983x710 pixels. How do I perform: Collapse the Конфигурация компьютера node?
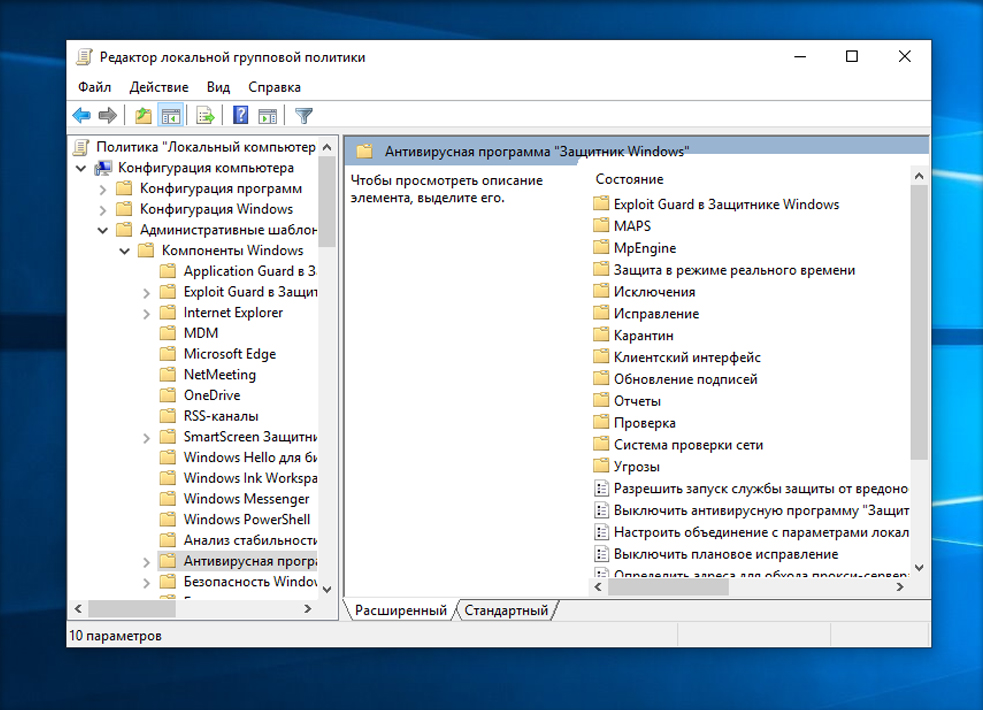pyautogui.click(x=81, y=168)
